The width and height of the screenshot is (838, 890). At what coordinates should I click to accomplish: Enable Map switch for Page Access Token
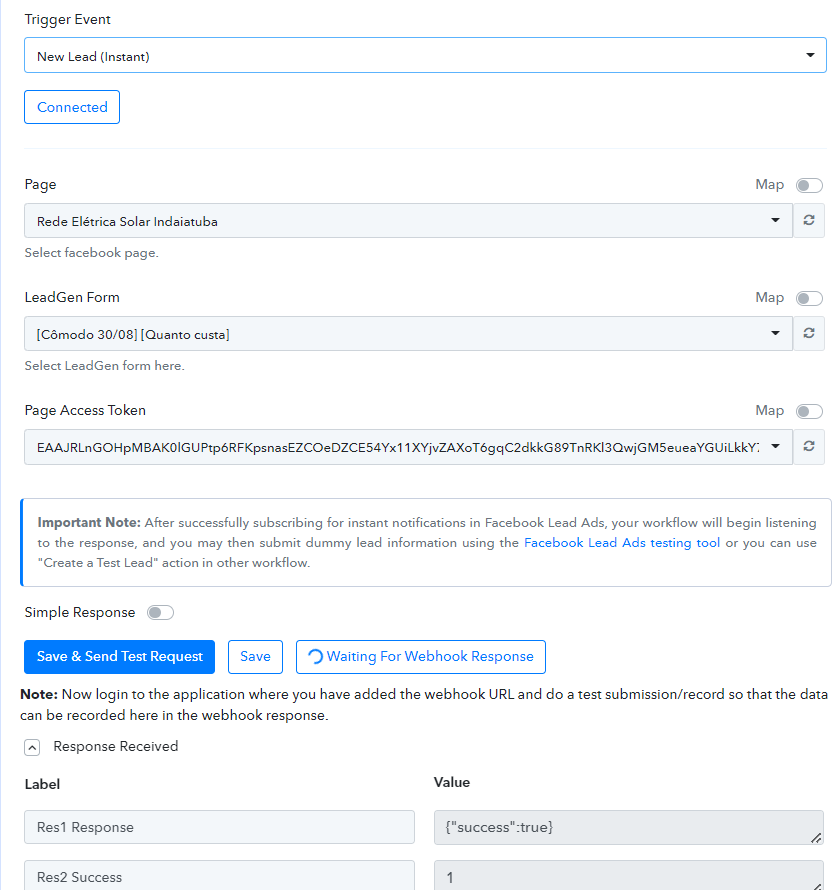[809, 411]
